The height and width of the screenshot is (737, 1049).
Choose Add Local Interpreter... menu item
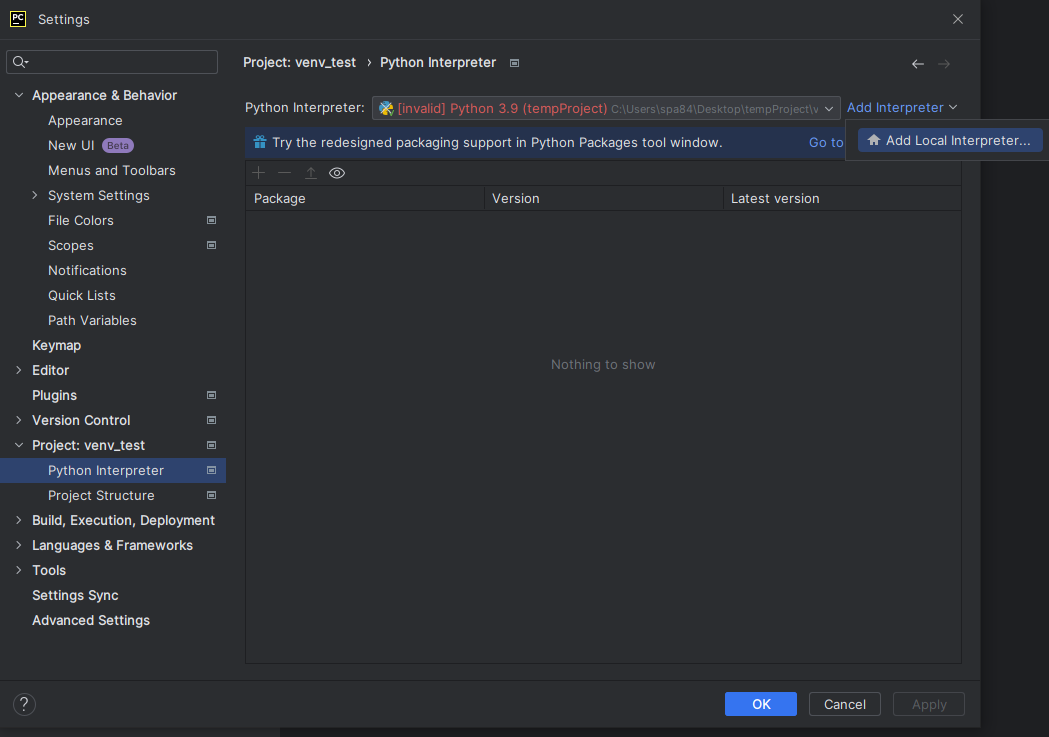(950, 140)
